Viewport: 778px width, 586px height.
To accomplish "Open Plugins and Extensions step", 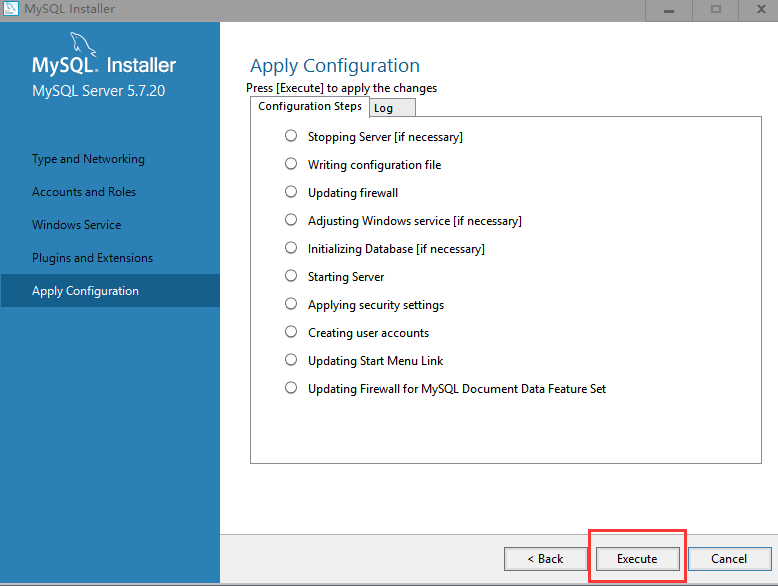I will (92, 258).
